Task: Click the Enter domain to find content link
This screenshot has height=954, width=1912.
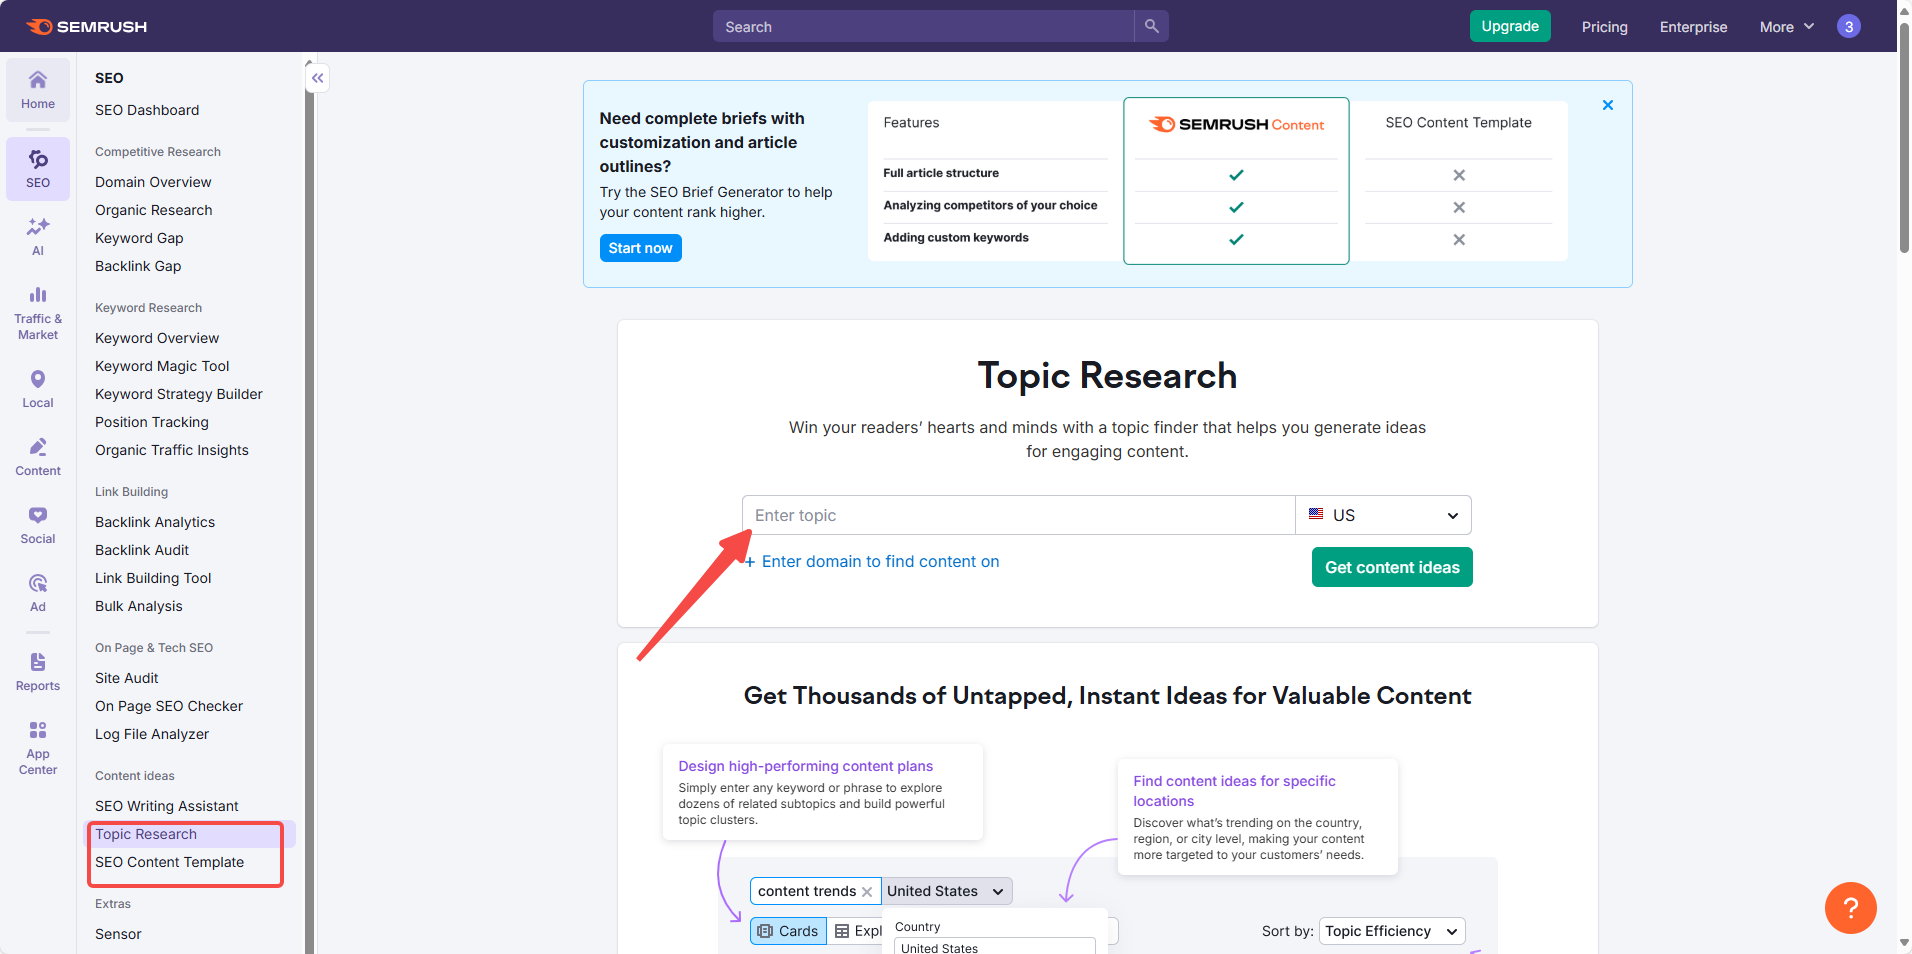Action: [x=880, y=561]
